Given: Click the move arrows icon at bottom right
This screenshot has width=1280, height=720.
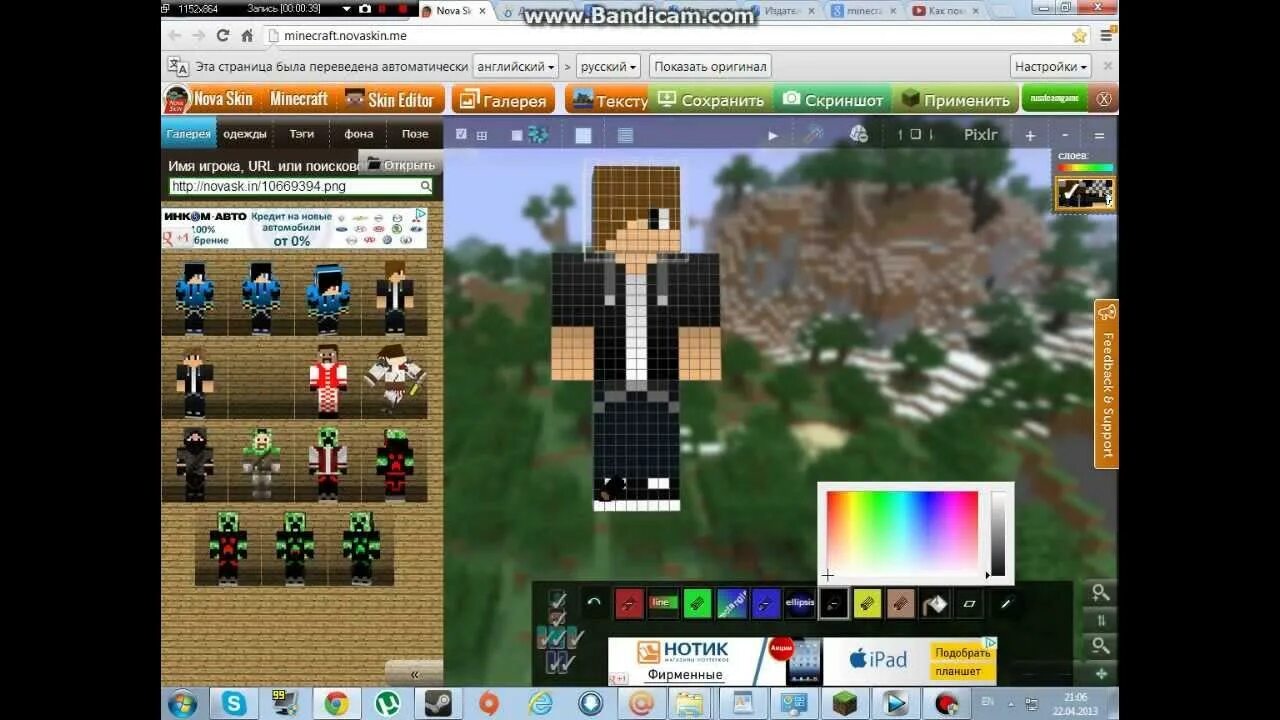Looking at the screenshot, I should [1101, 674].
